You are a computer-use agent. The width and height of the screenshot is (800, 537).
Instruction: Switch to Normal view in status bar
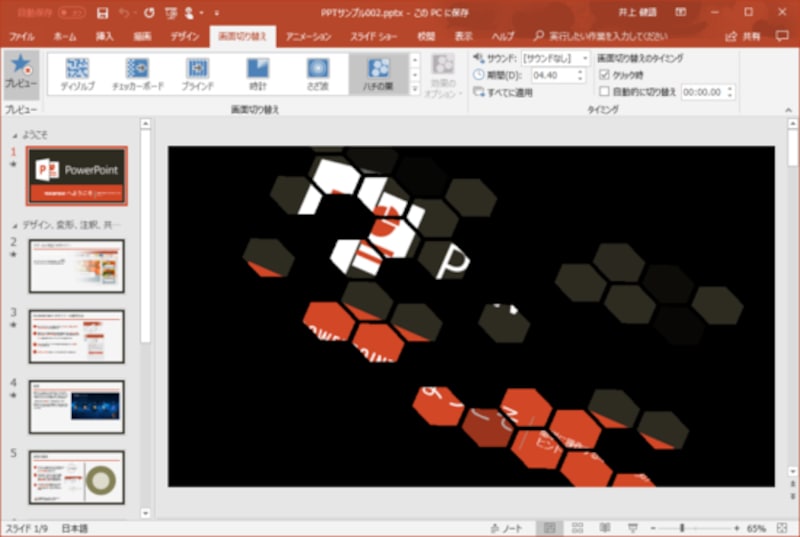point(549,528)
